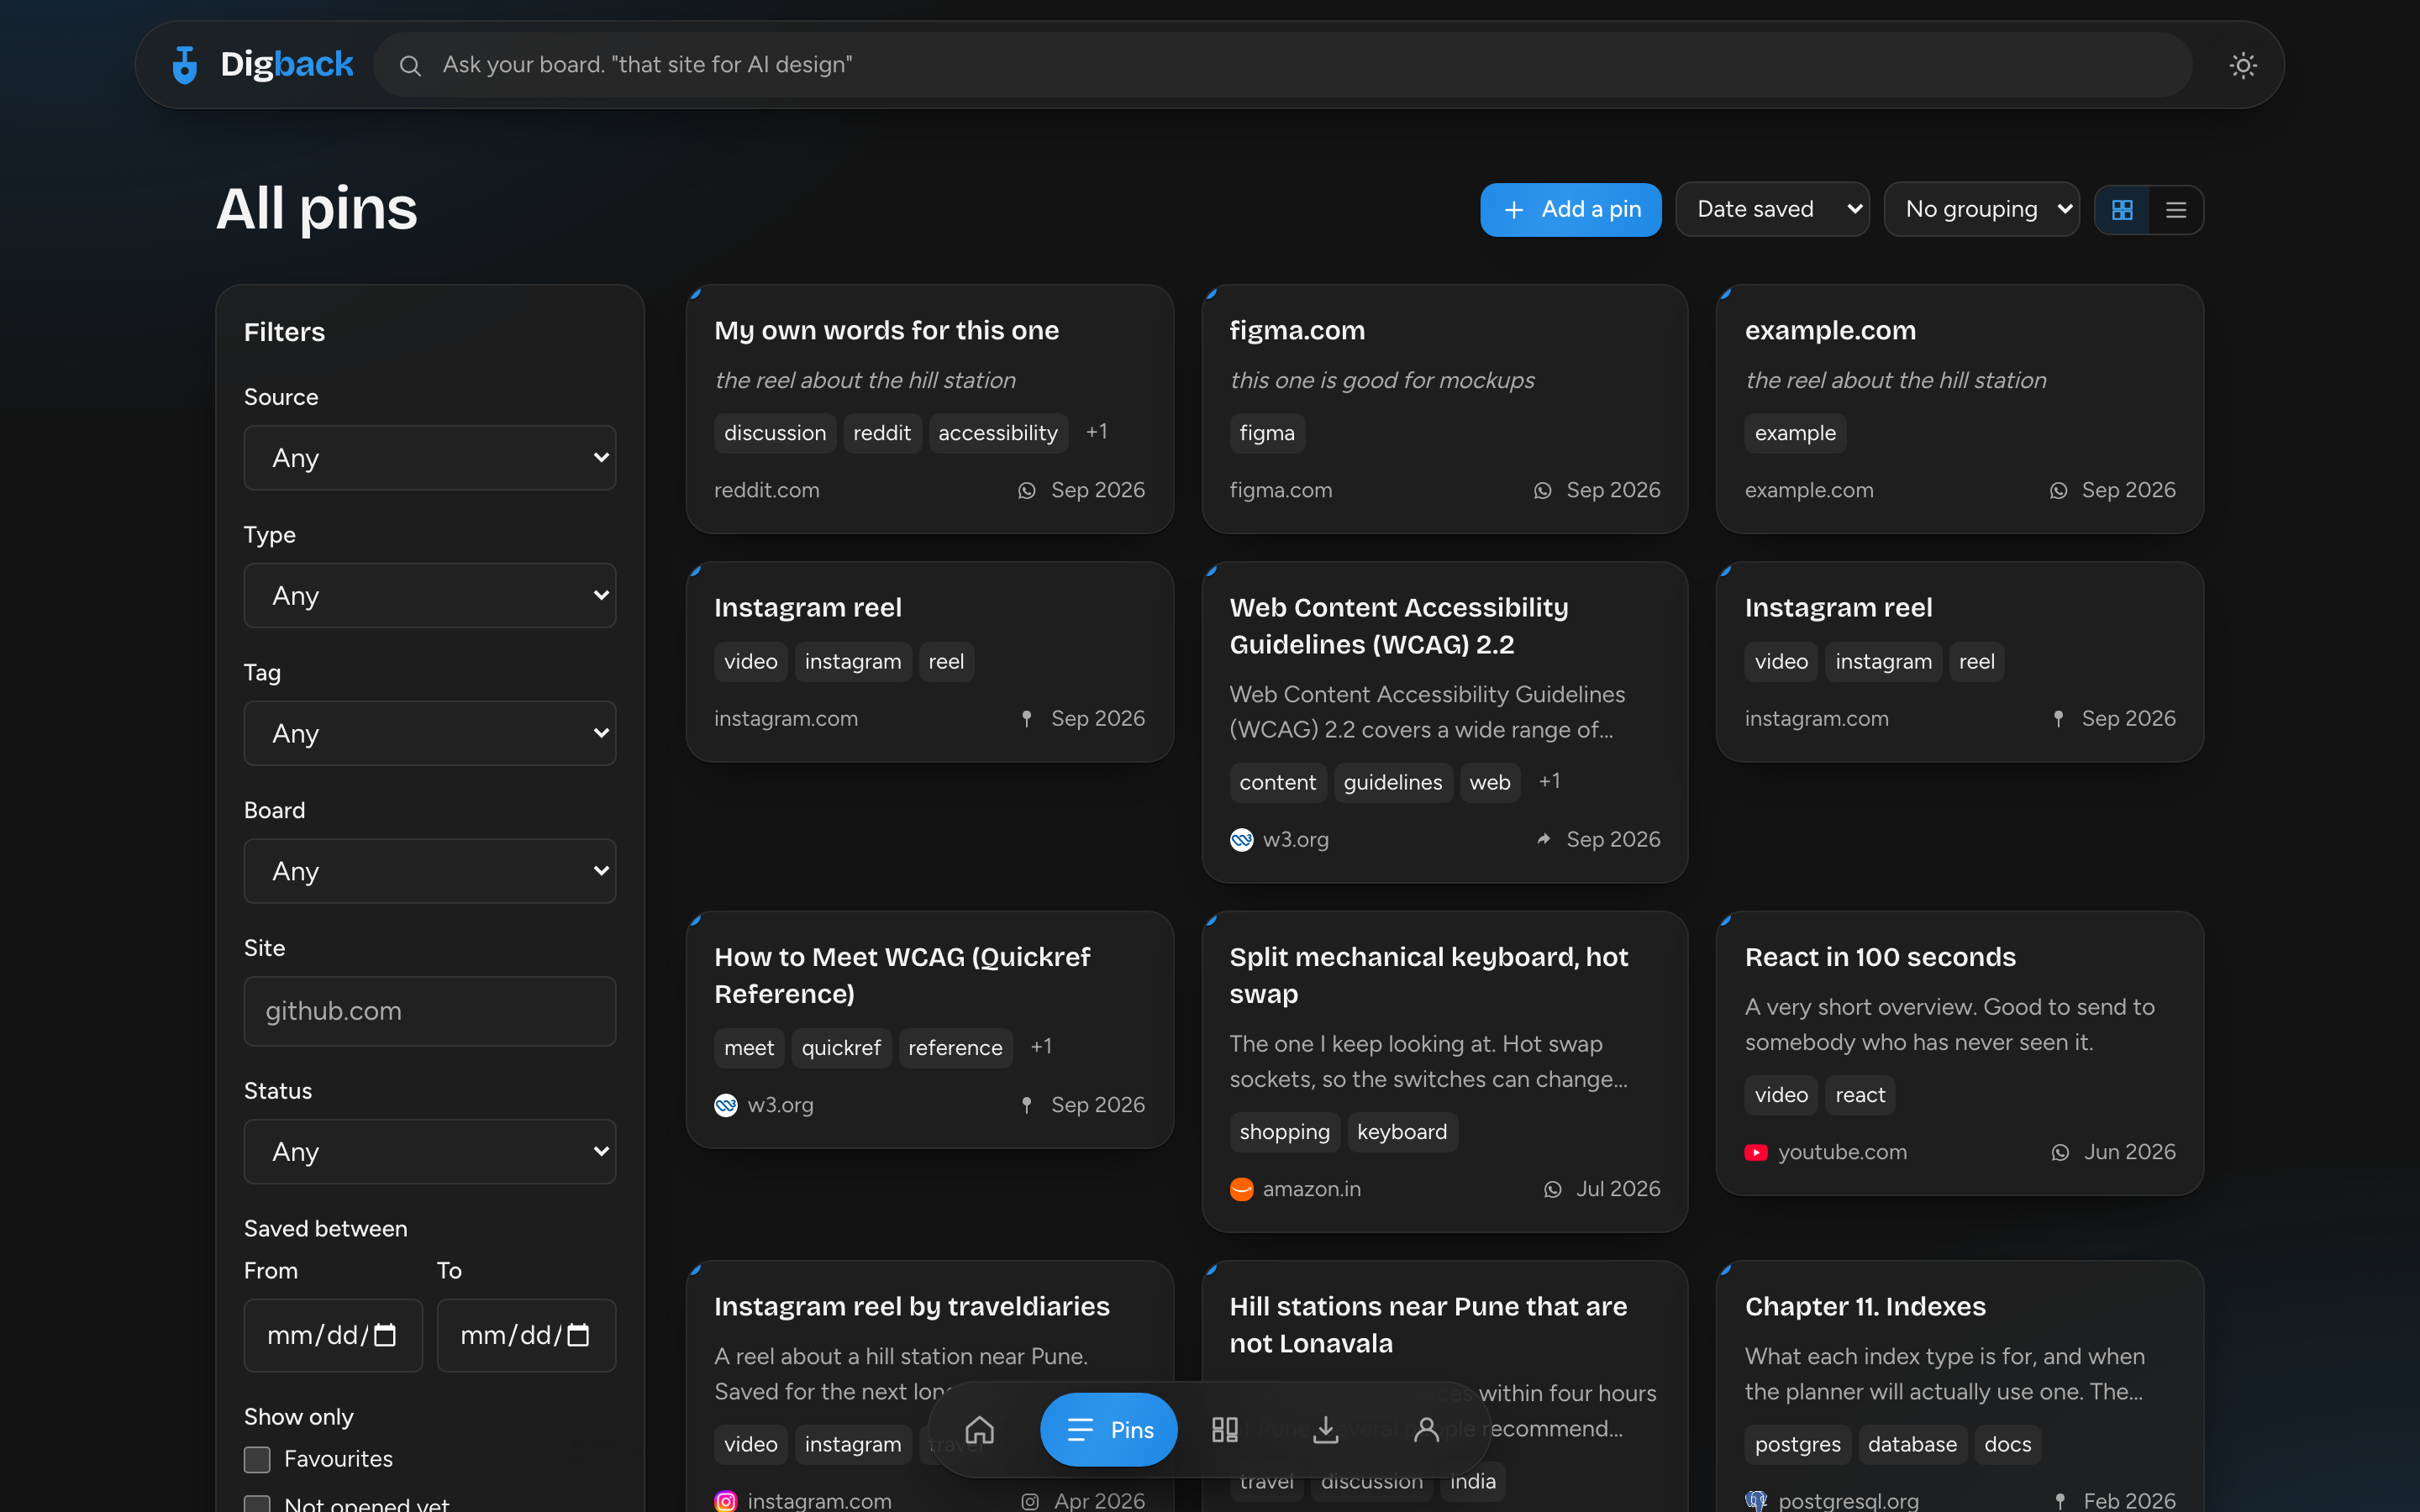Viewport: 2420px width, 1512px height.
Task: Click the Site filter input field
Action: pos(430,1011)
